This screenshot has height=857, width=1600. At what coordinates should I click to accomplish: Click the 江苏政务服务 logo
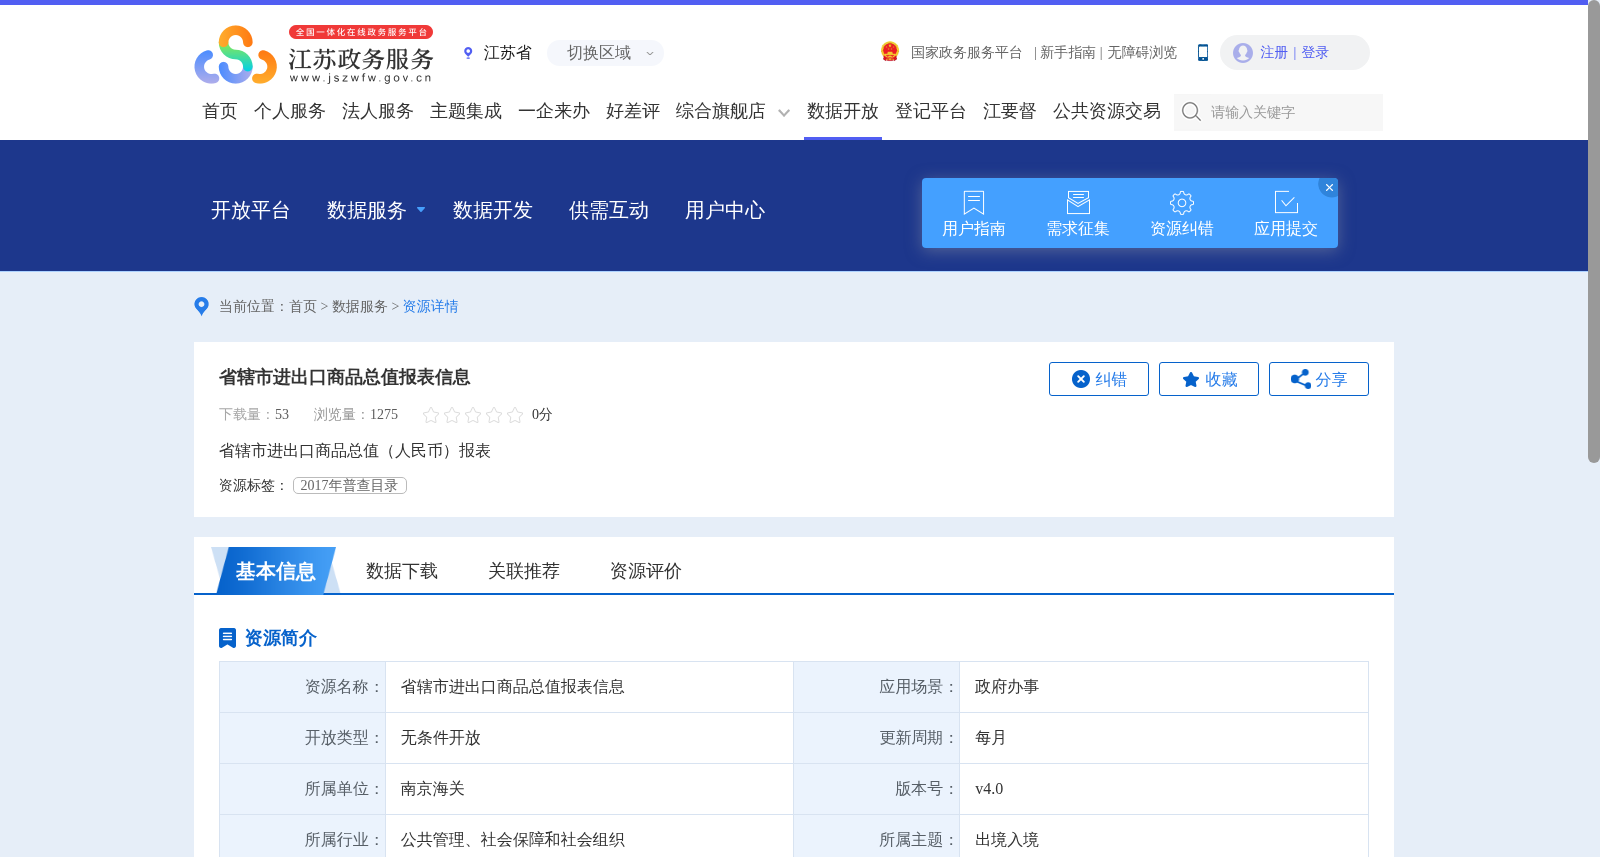[x=314, y=54]
